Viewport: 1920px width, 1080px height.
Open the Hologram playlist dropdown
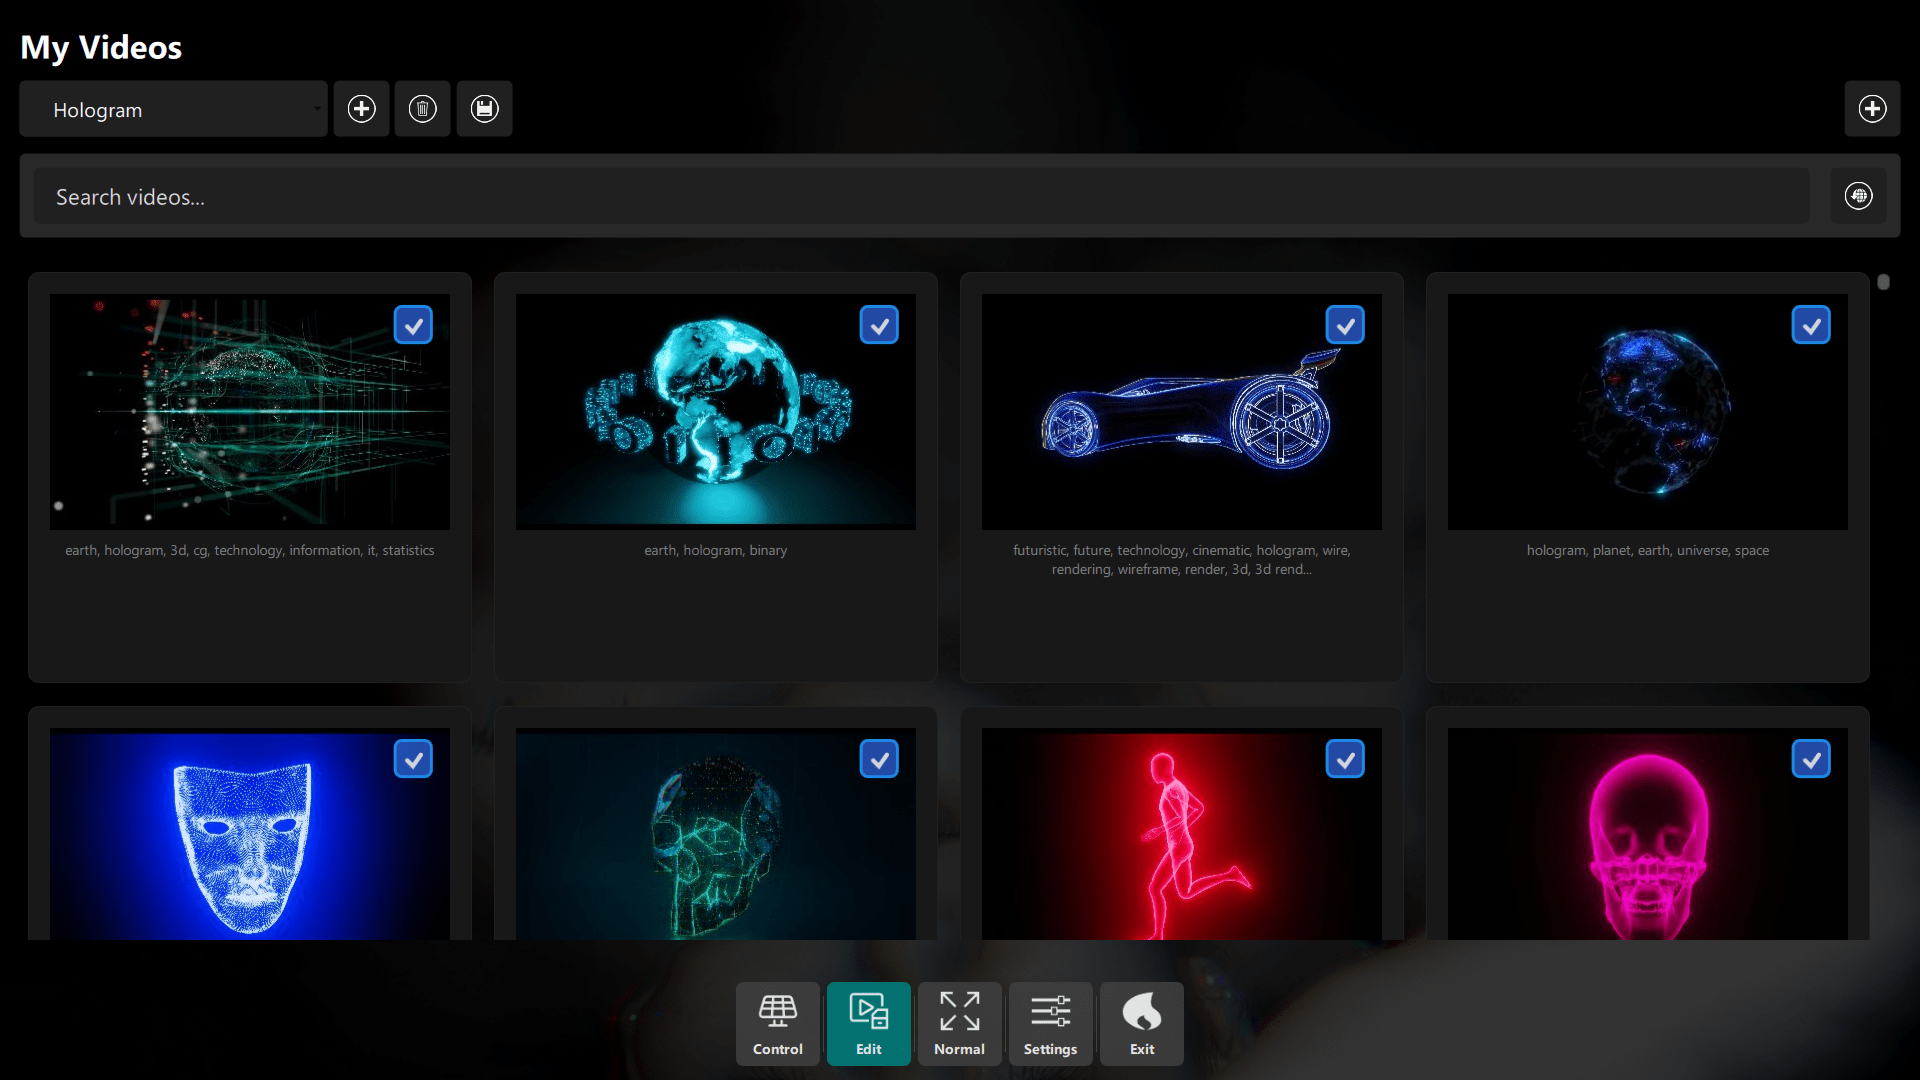pos(173,109)
